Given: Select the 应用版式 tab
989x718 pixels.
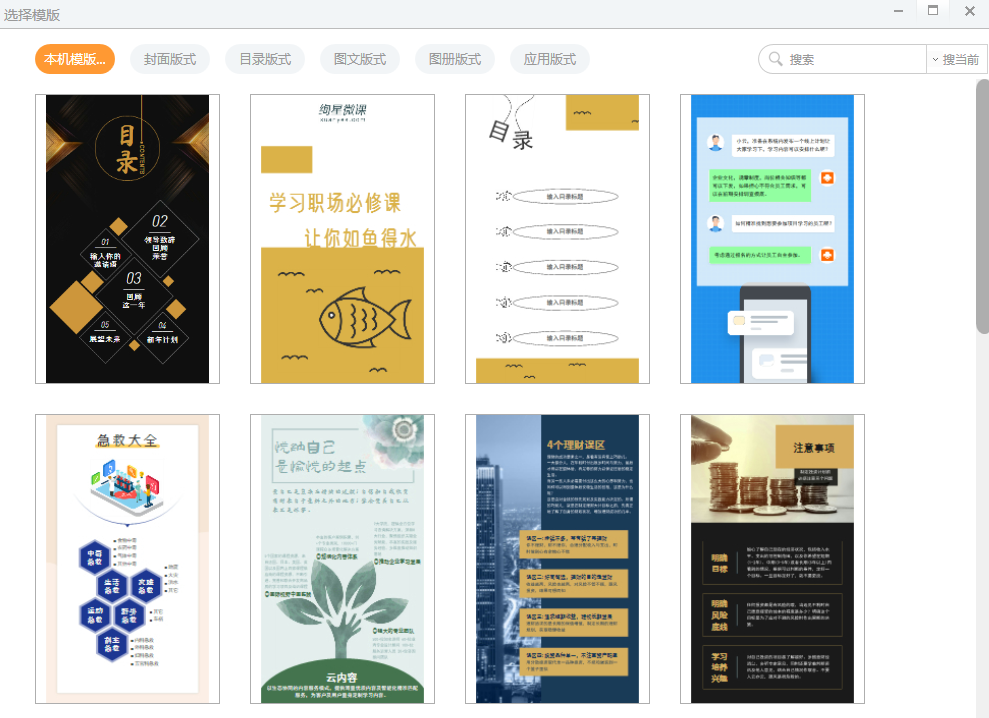Looking at the screenshot, I should pos(549,59).
